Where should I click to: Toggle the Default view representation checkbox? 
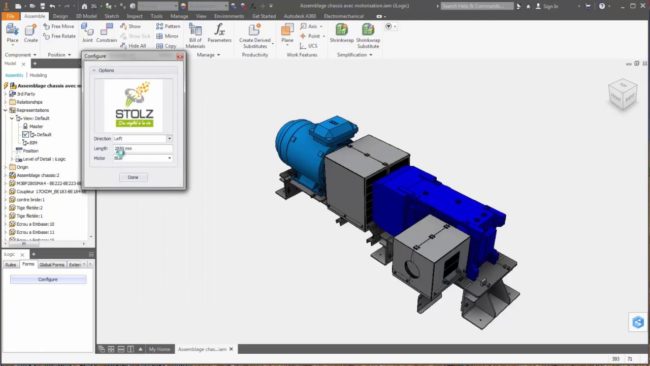click(25, 134)
